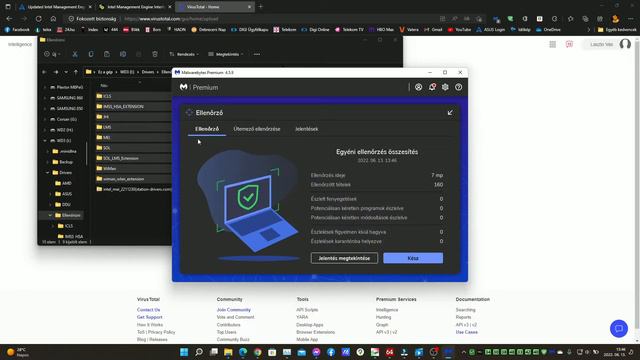Click the Cut icon in Explorer toolbar
Viewport: 640px width, 360px height.
[75, 54]
